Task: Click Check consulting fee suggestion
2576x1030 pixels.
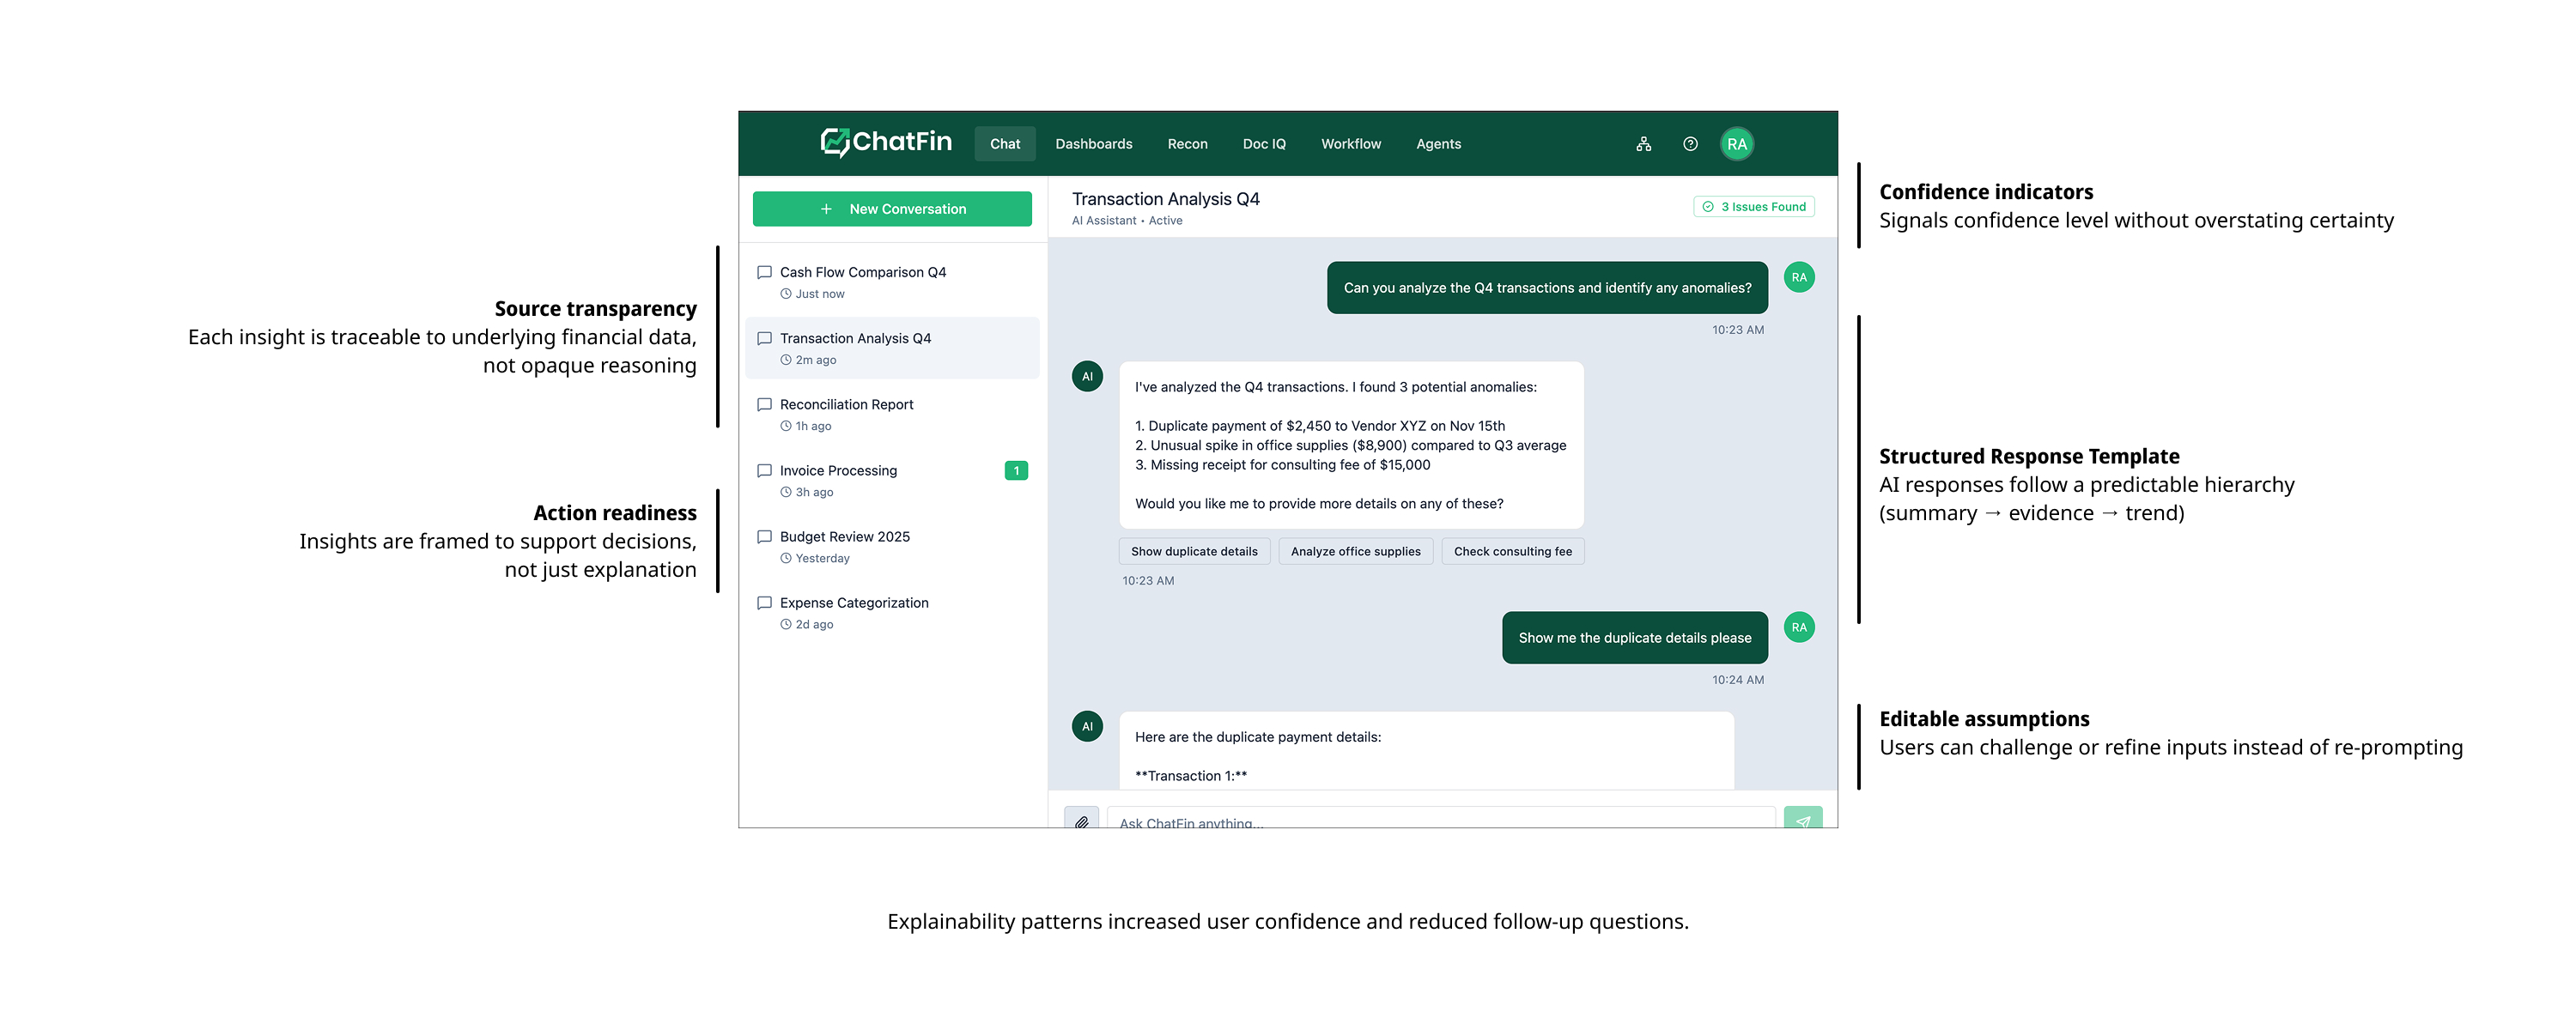Action: click(1512, 551)
